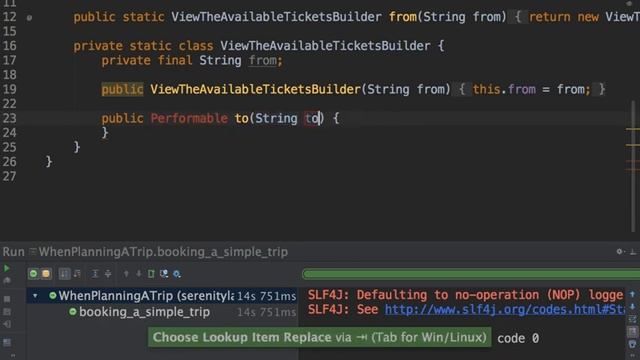Viewport: 640px width, 360px height.
Task: Click SLF4J Defaulting to no-operation message
Action: click(x=465, y=295)
